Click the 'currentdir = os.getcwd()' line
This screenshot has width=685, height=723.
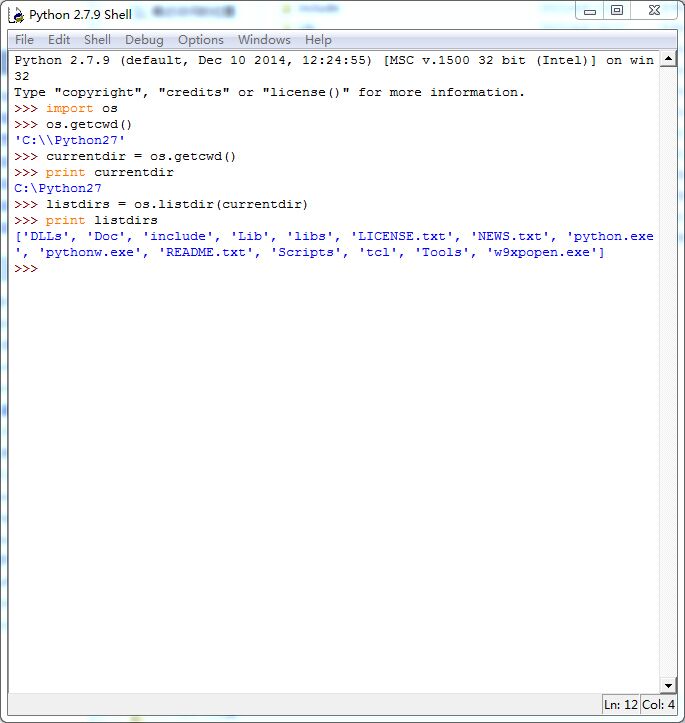(125, 156)
